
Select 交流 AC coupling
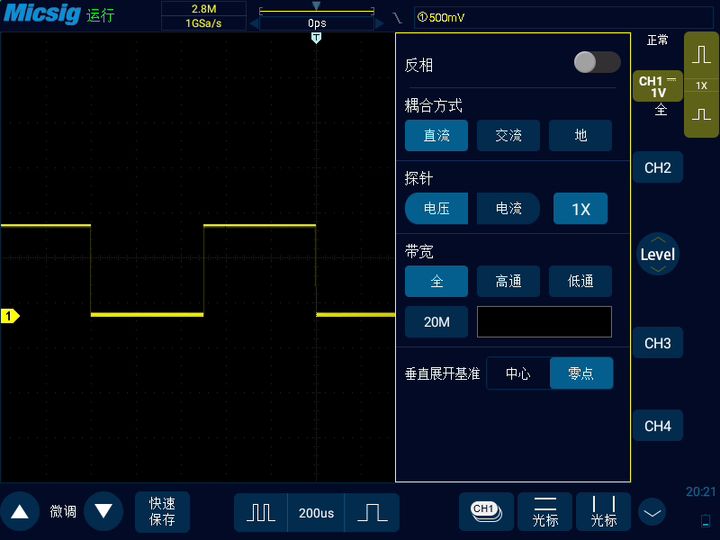508,136
